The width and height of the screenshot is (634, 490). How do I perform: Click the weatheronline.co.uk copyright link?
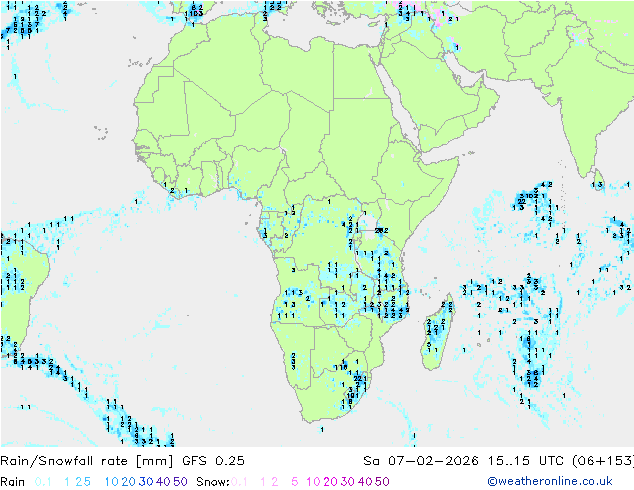[550, 481]
